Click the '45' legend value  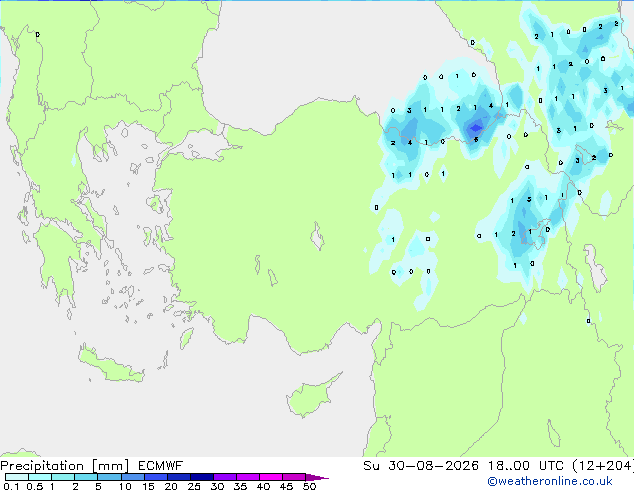coord(287,486)
